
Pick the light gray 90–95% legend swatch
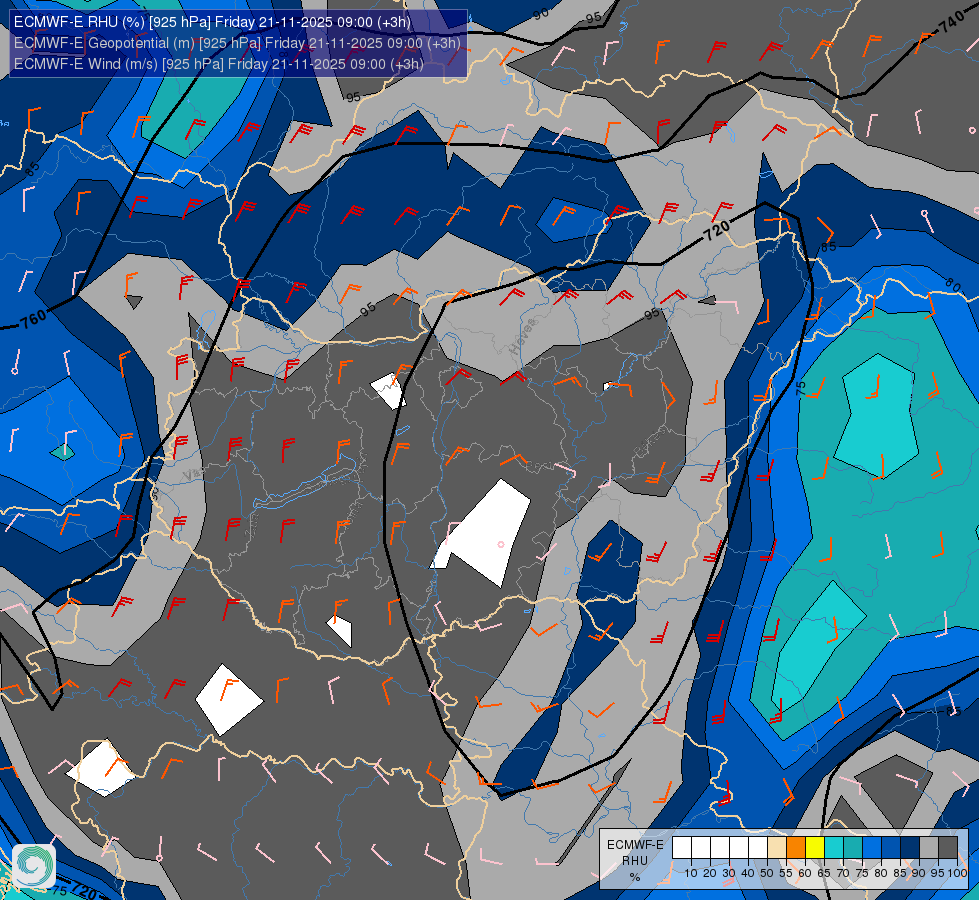point(929,848)
